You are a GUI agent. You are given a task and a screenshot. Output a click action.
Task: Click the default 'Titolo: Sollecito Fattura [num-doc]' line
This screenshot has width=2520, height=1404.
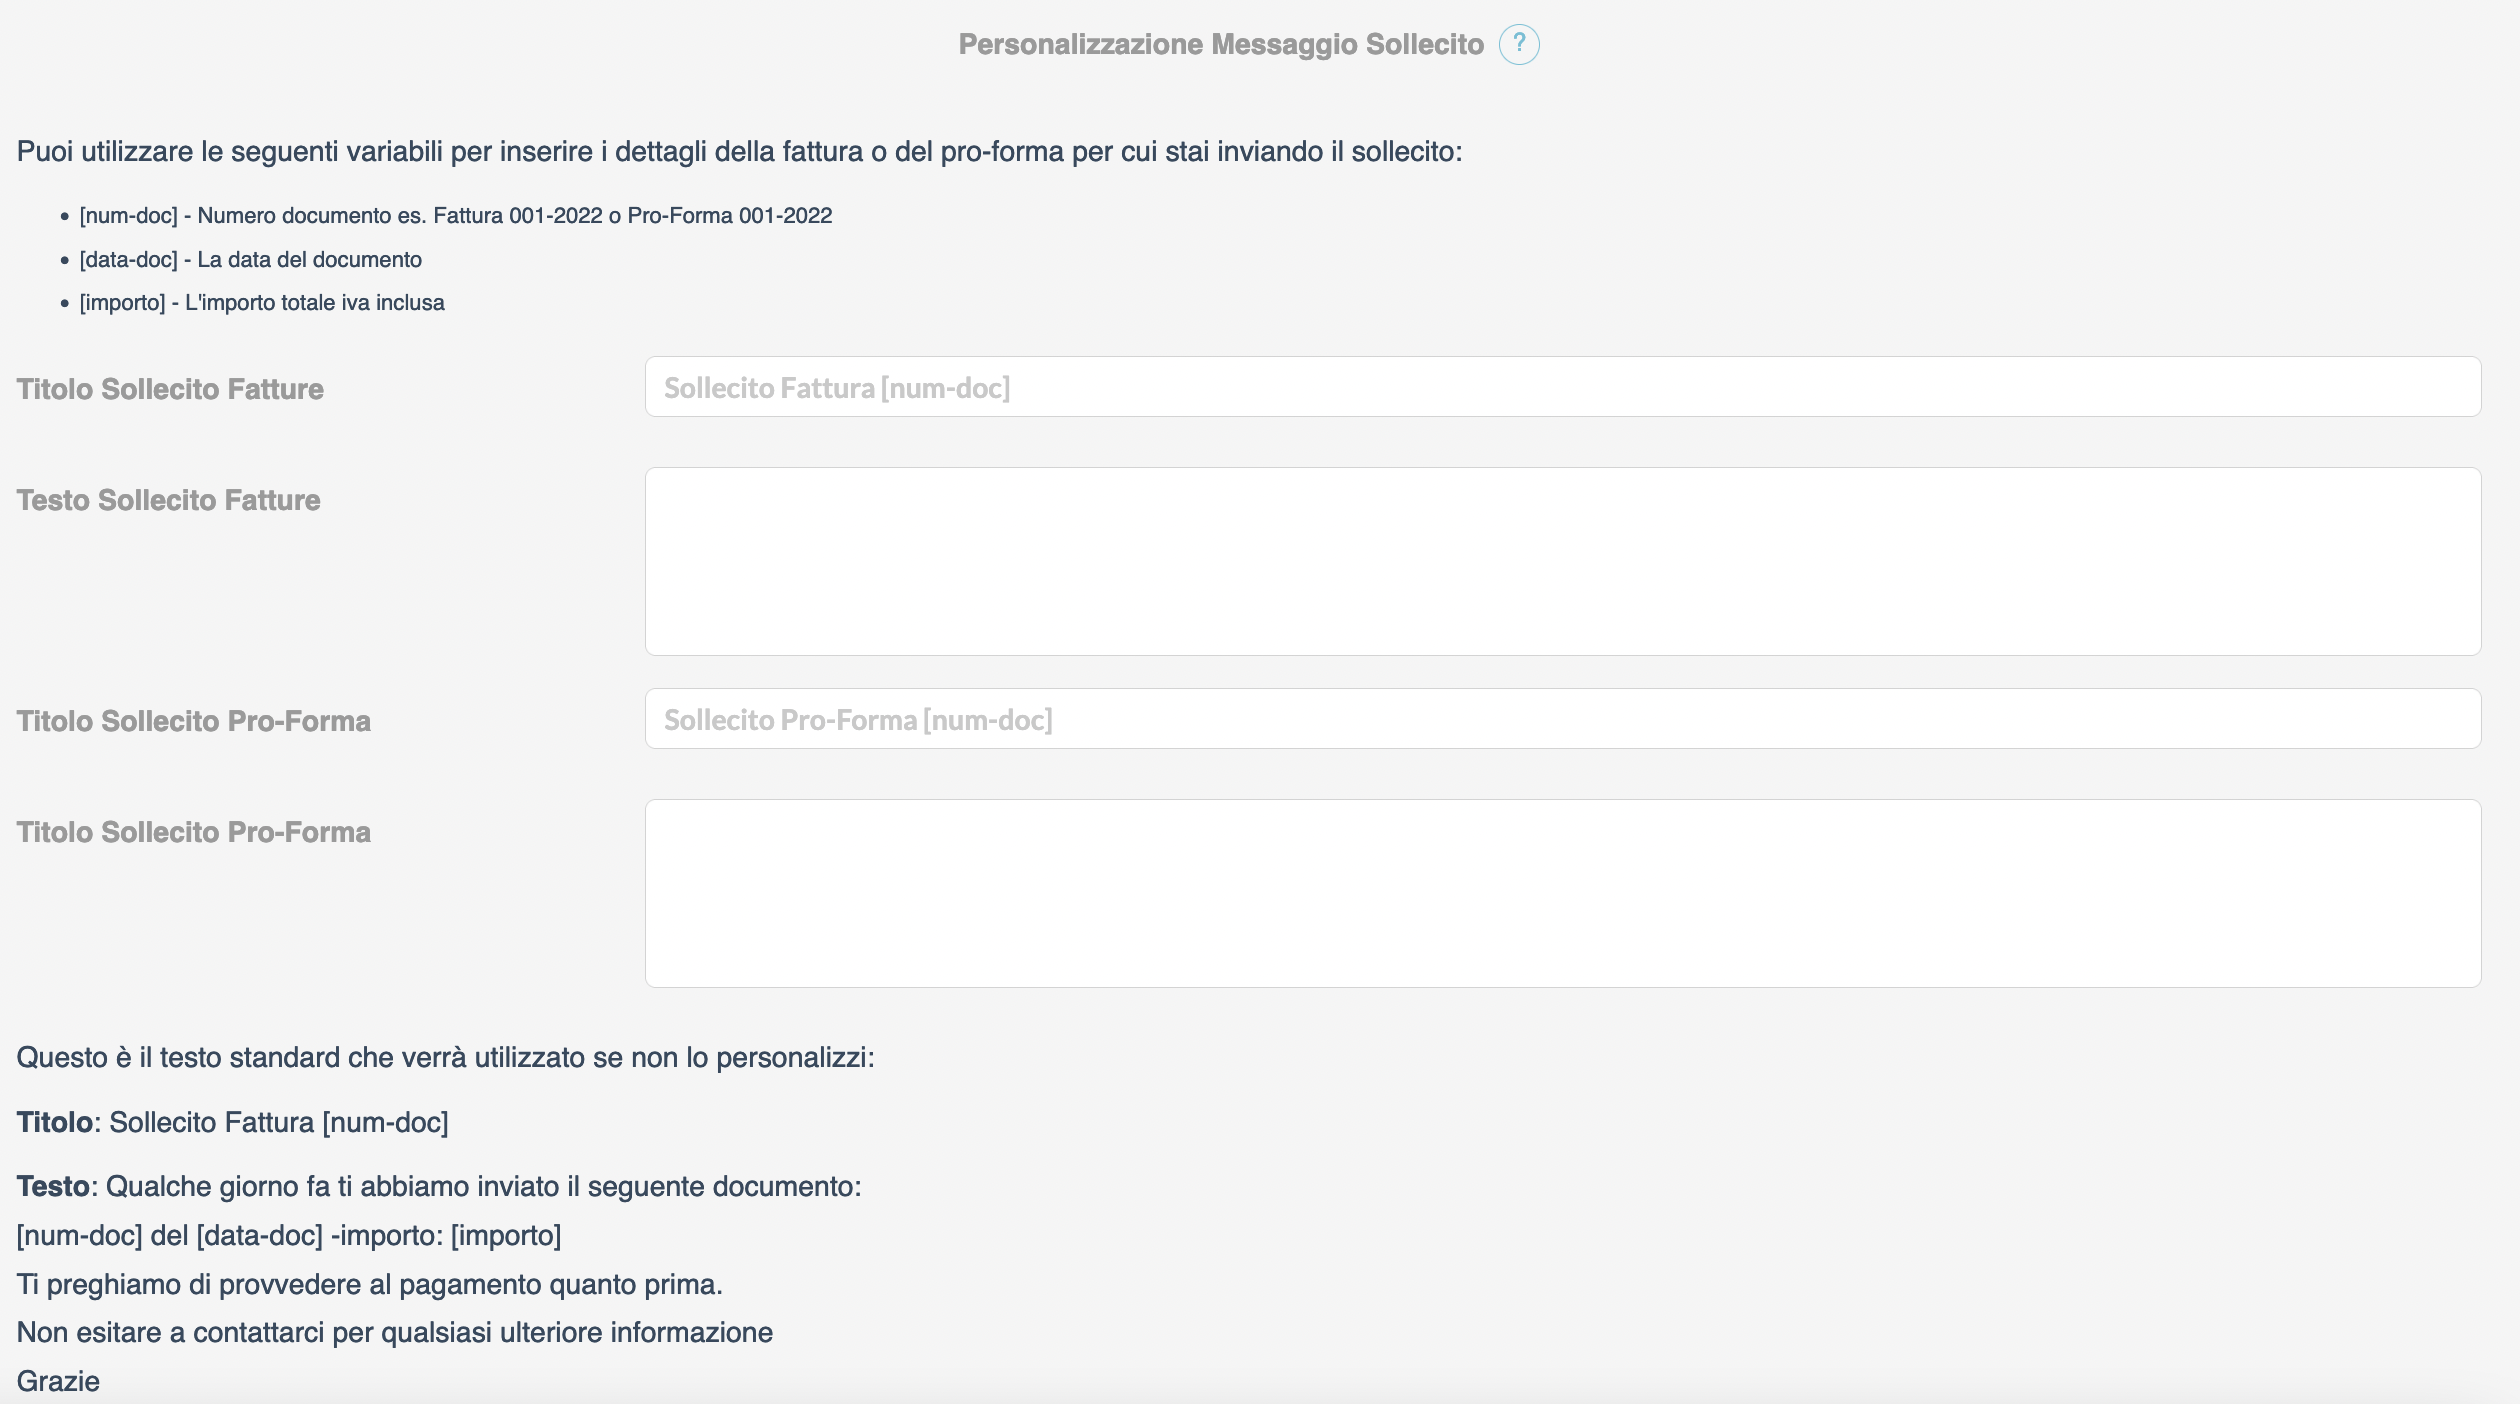[x=232, y=1123]
